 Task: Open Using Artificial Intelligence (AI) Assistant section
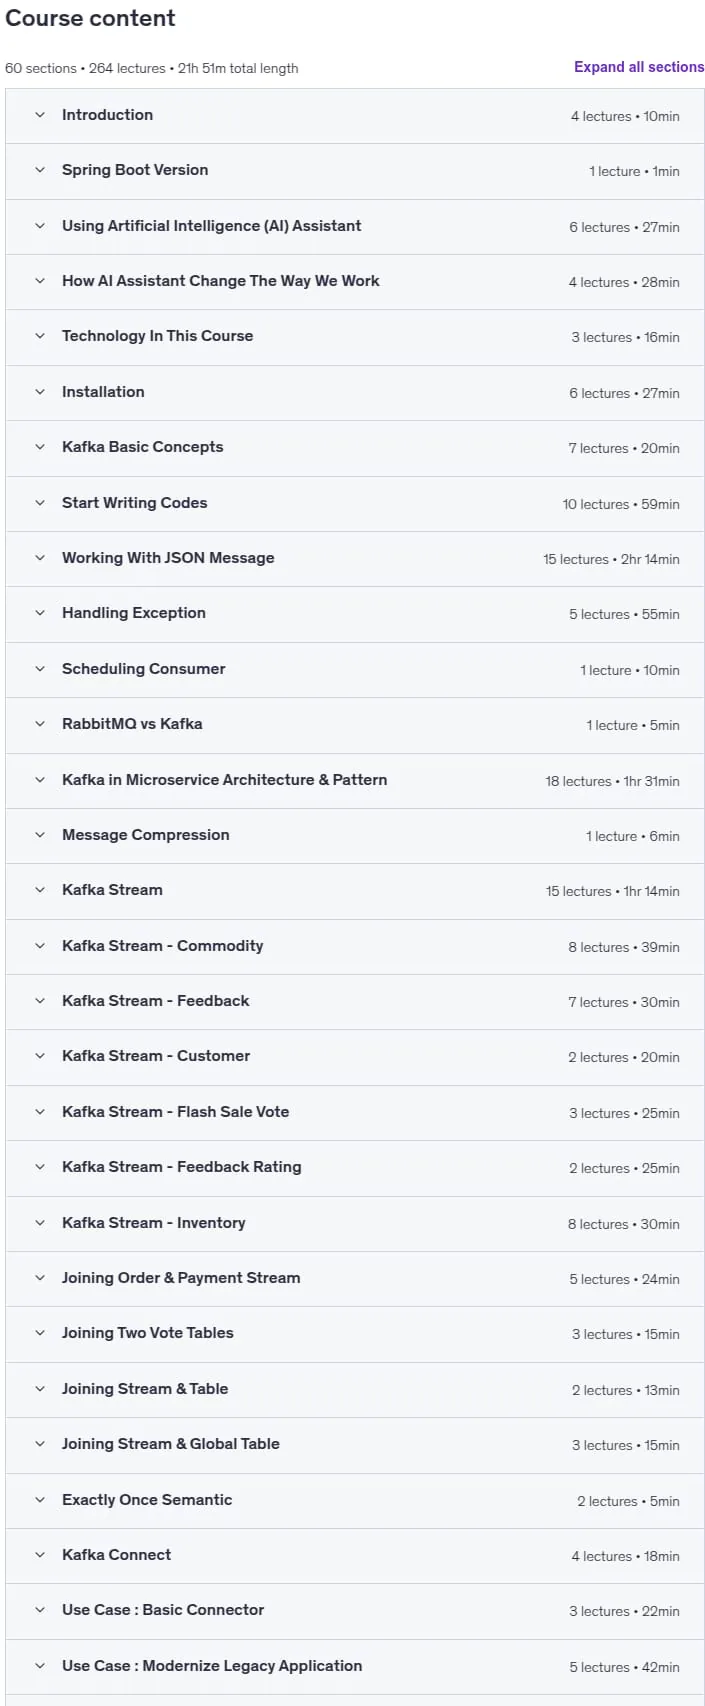click(x=355, y=226)
